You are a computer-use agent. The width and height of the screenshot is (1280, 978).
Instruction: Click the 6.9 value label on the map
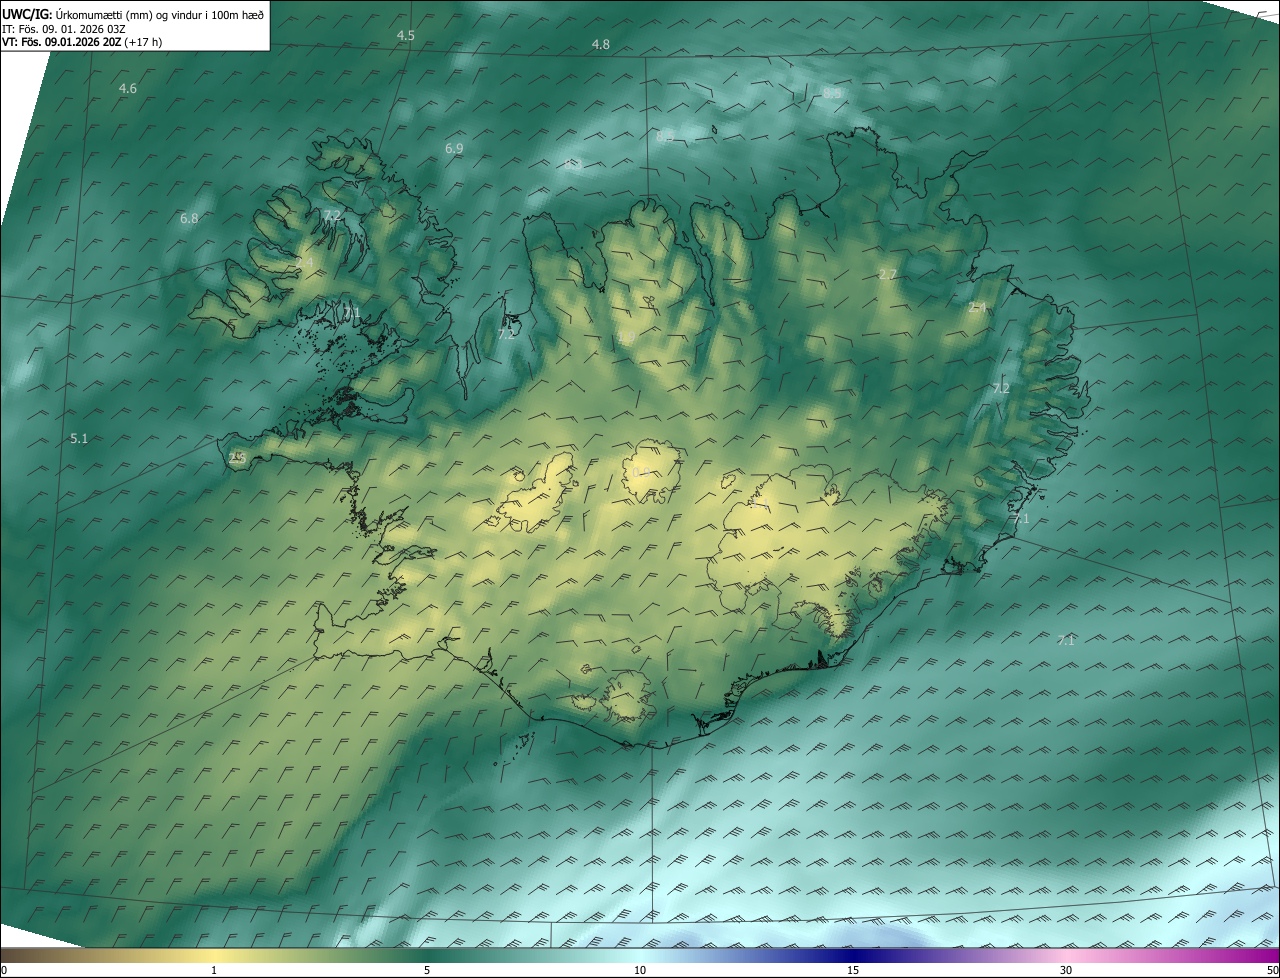click(453, 148)
